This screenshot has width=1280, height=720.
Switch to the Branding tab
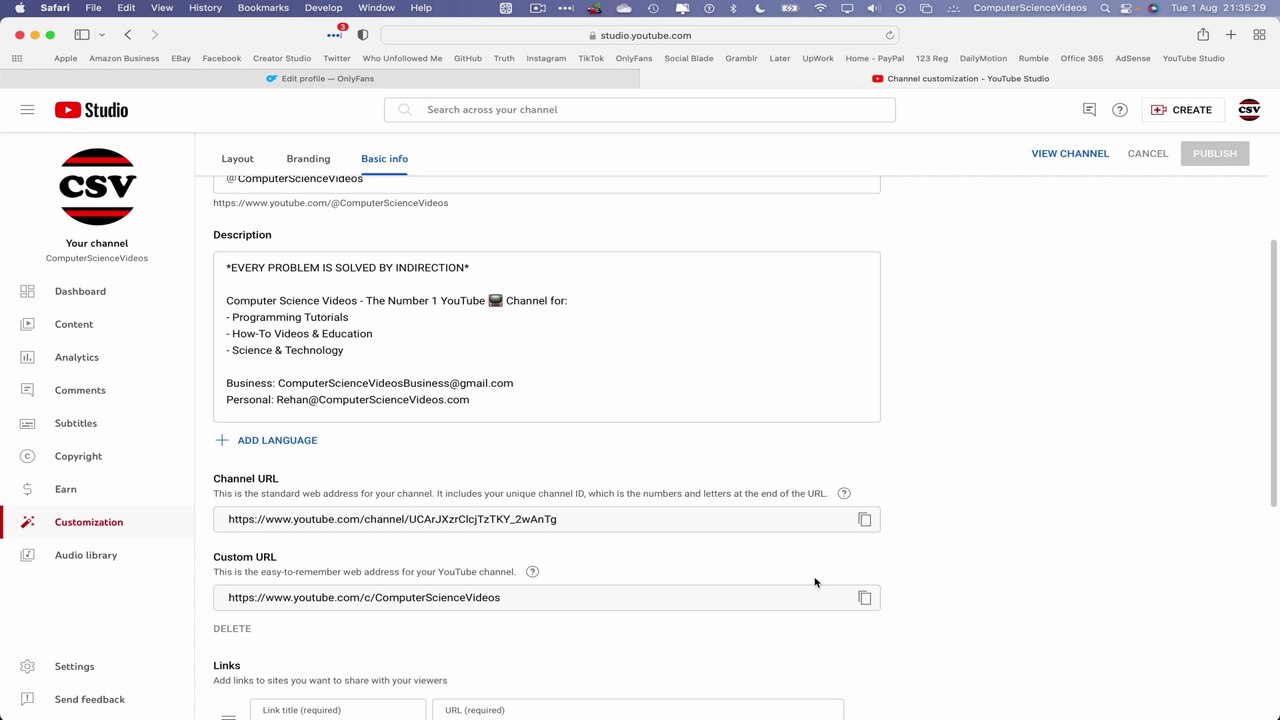pyautogui.click(x=308, y=159)
